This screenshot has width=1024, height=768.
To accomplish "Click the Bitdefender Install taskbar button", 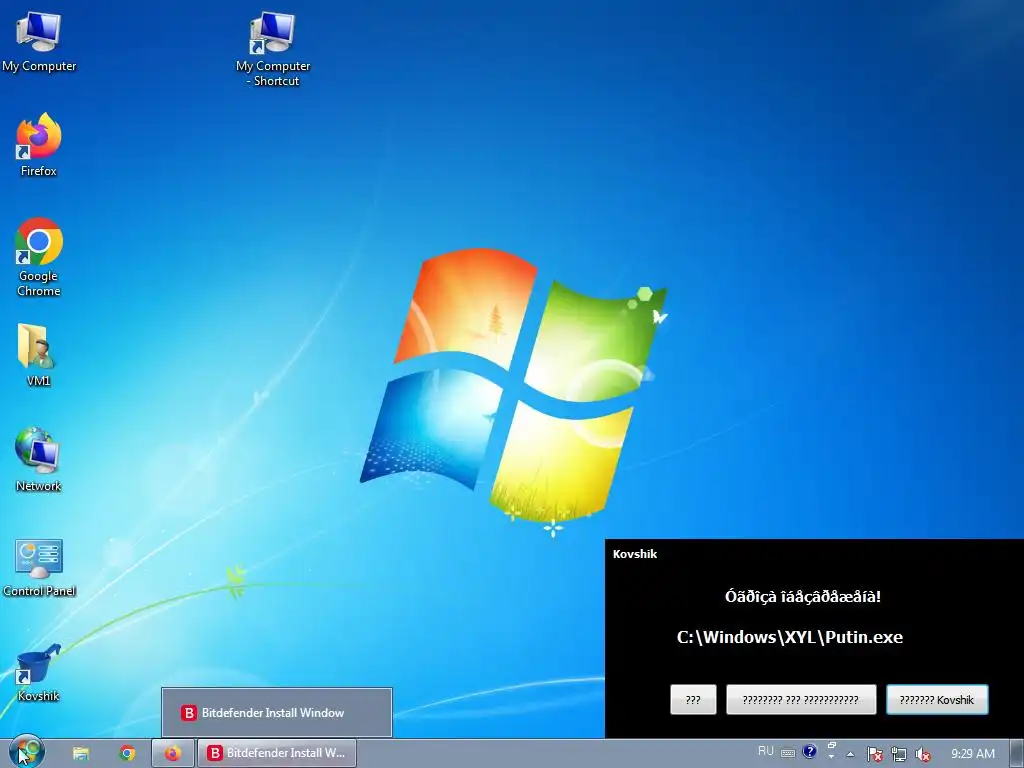I will point(277,754).
